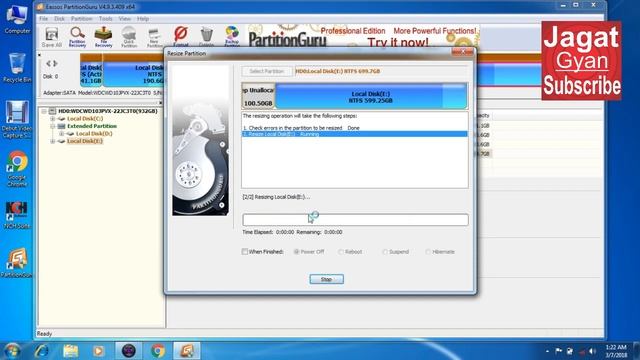Image resolution: width=640 pixels, height=360 pixels.
Task: Open the Debut Video Capture desktop shortcut
Action: (x=17, y=119)
